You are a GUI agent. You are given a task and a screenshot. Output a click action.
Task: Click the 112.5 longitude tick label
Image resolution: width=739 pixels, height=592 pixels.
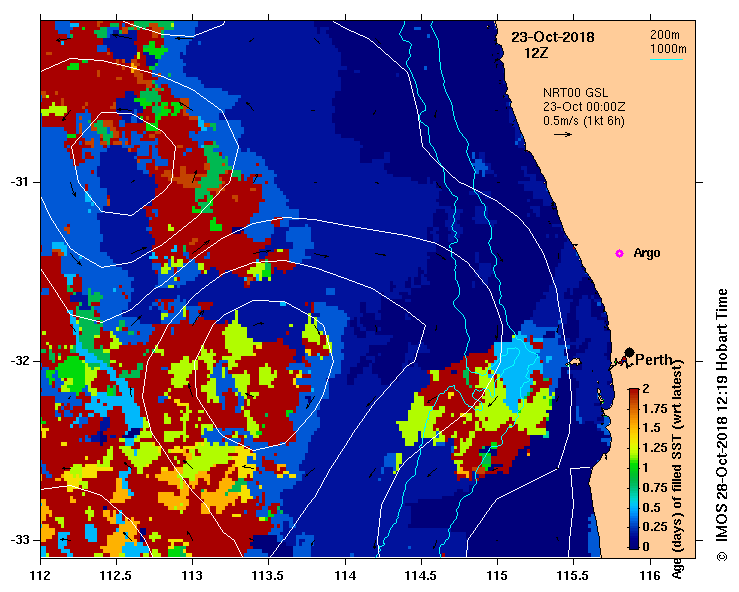pos(116,576)
